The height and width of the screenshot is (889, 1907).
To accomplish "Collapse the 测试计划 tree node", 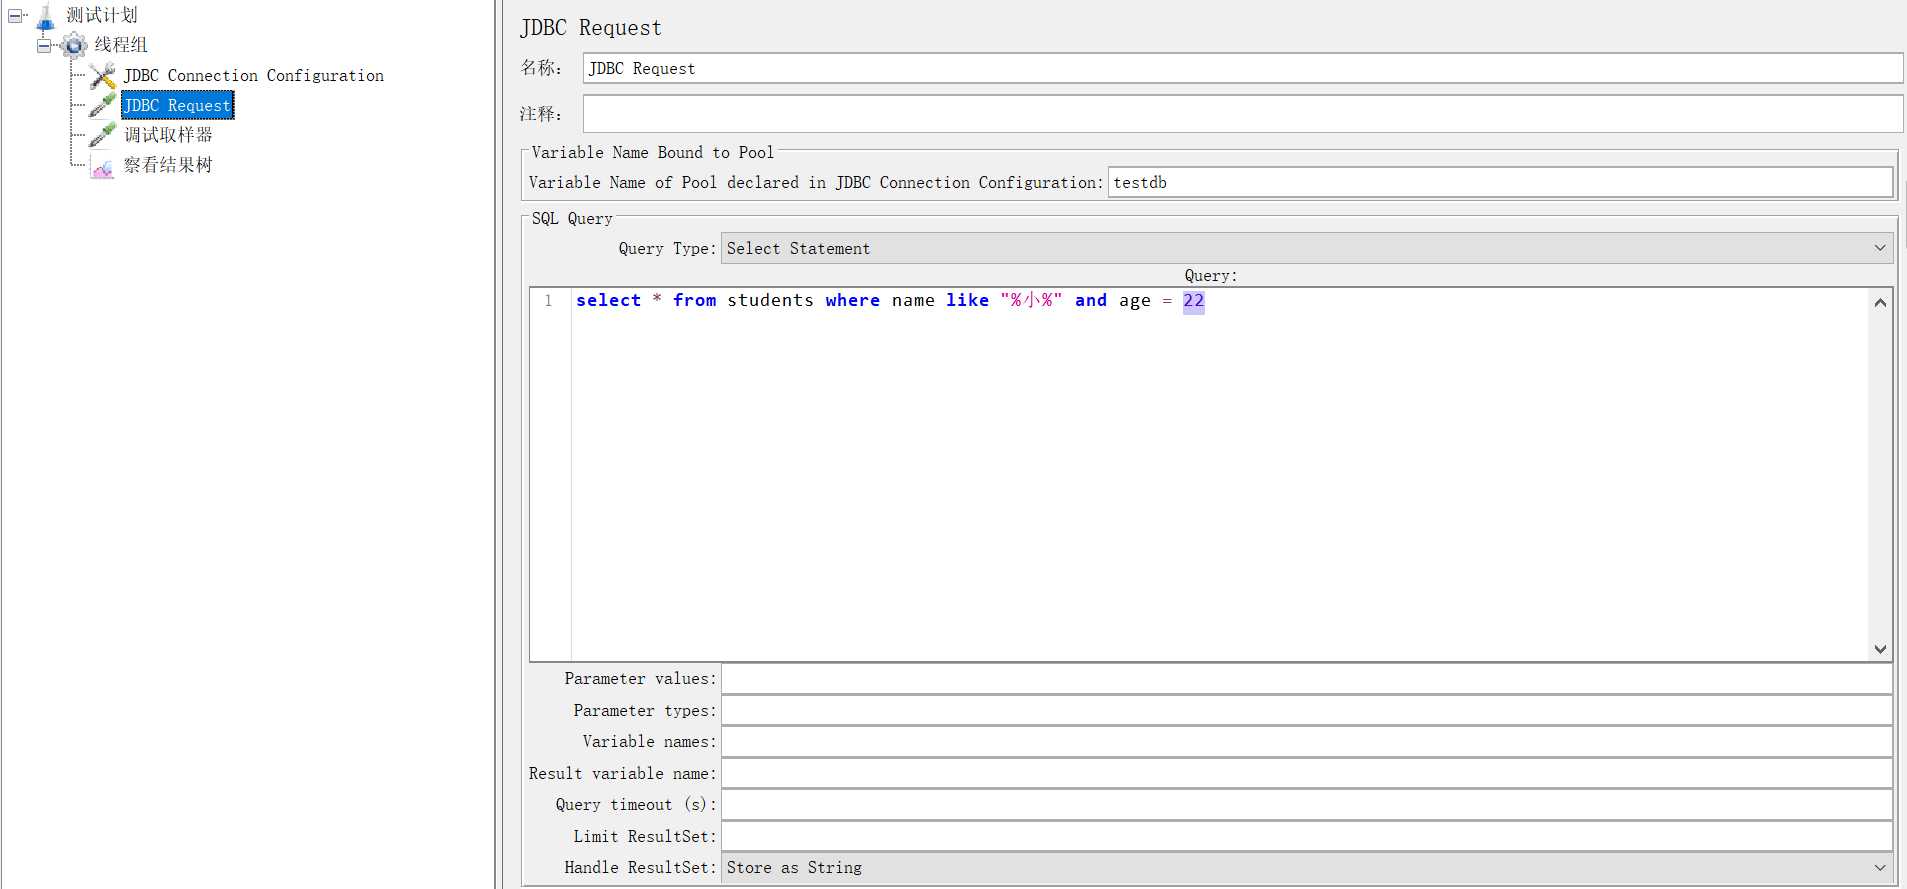I will click(15, 16).
